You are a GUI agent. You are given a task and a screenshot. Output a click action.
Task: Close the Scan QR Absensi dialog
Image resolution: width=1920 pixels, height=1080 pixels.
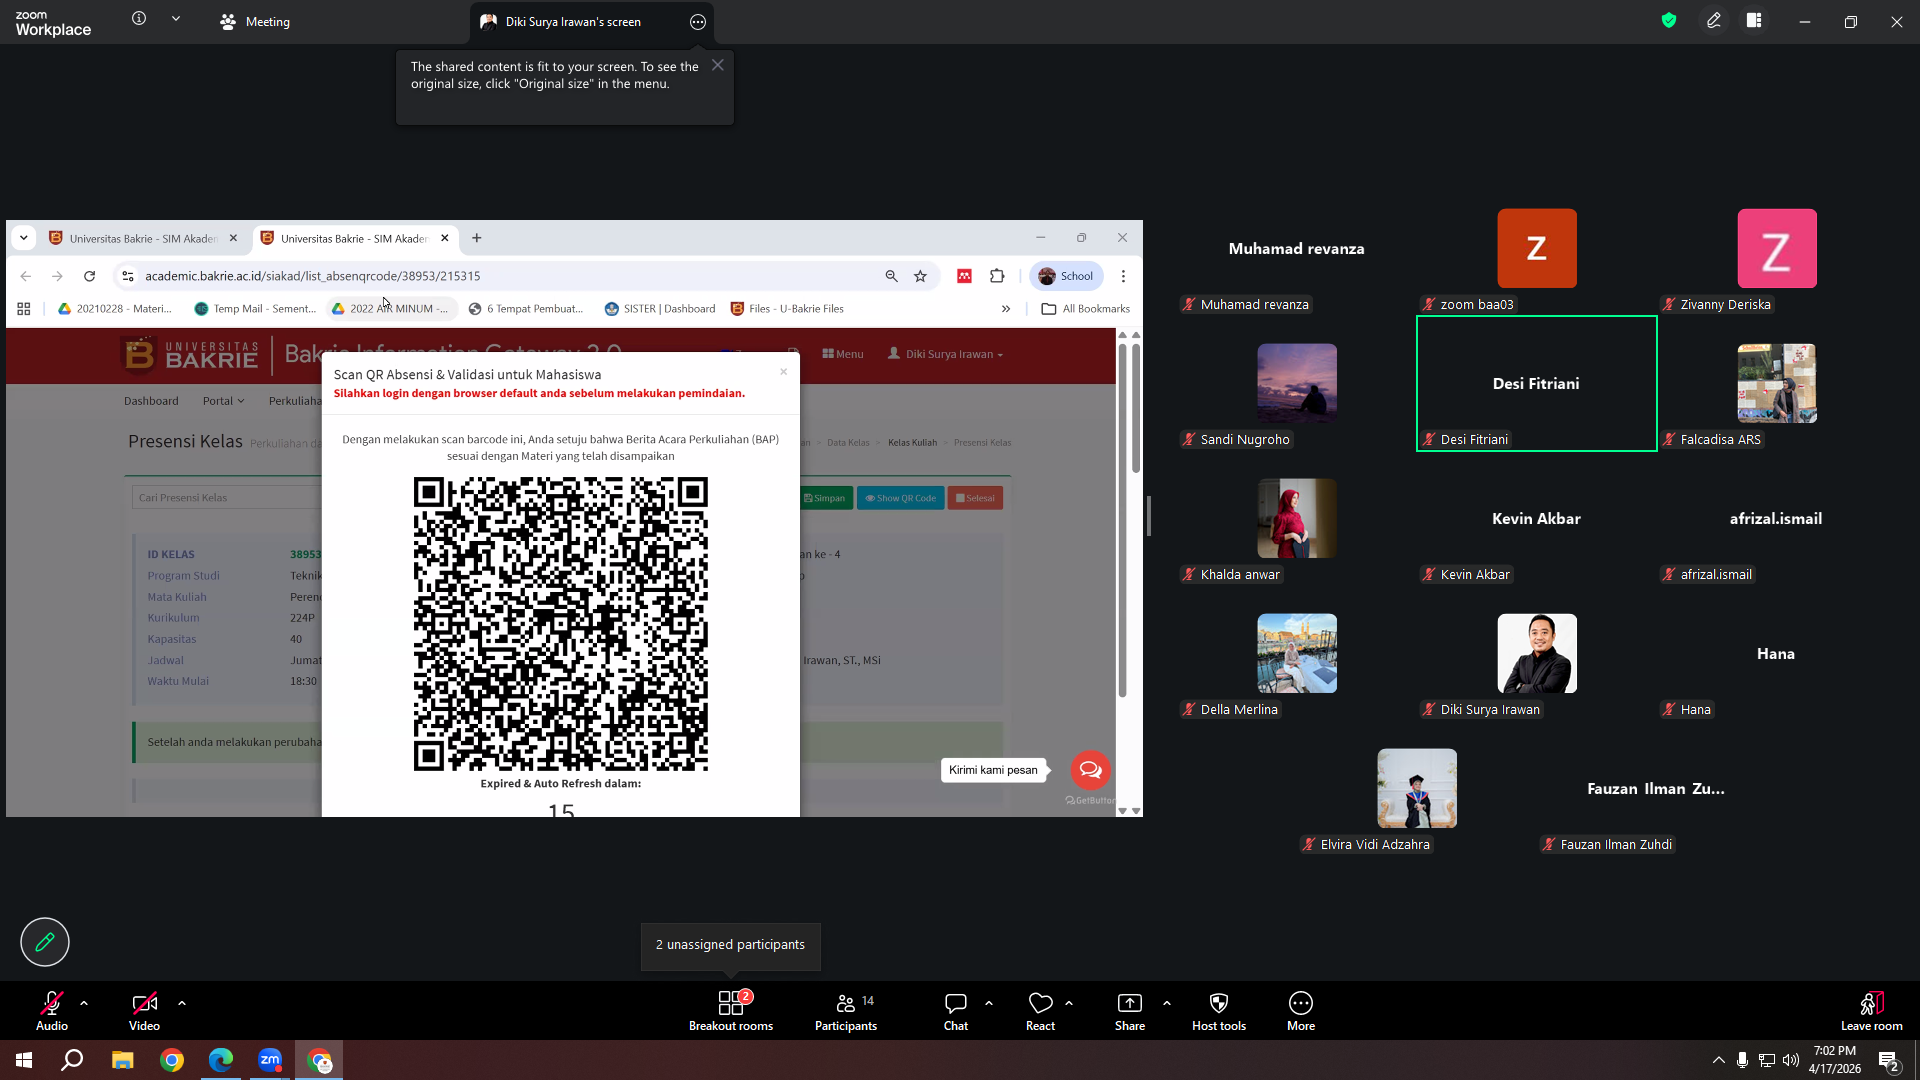click(784, 372)
